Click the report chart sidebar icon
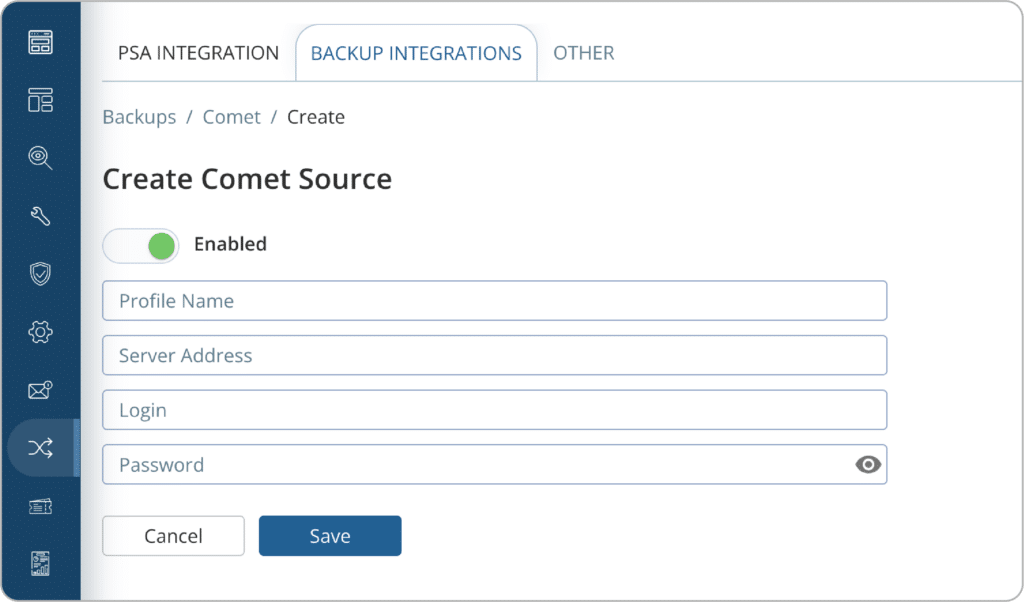1024x602 pixels. pos(40,563)
